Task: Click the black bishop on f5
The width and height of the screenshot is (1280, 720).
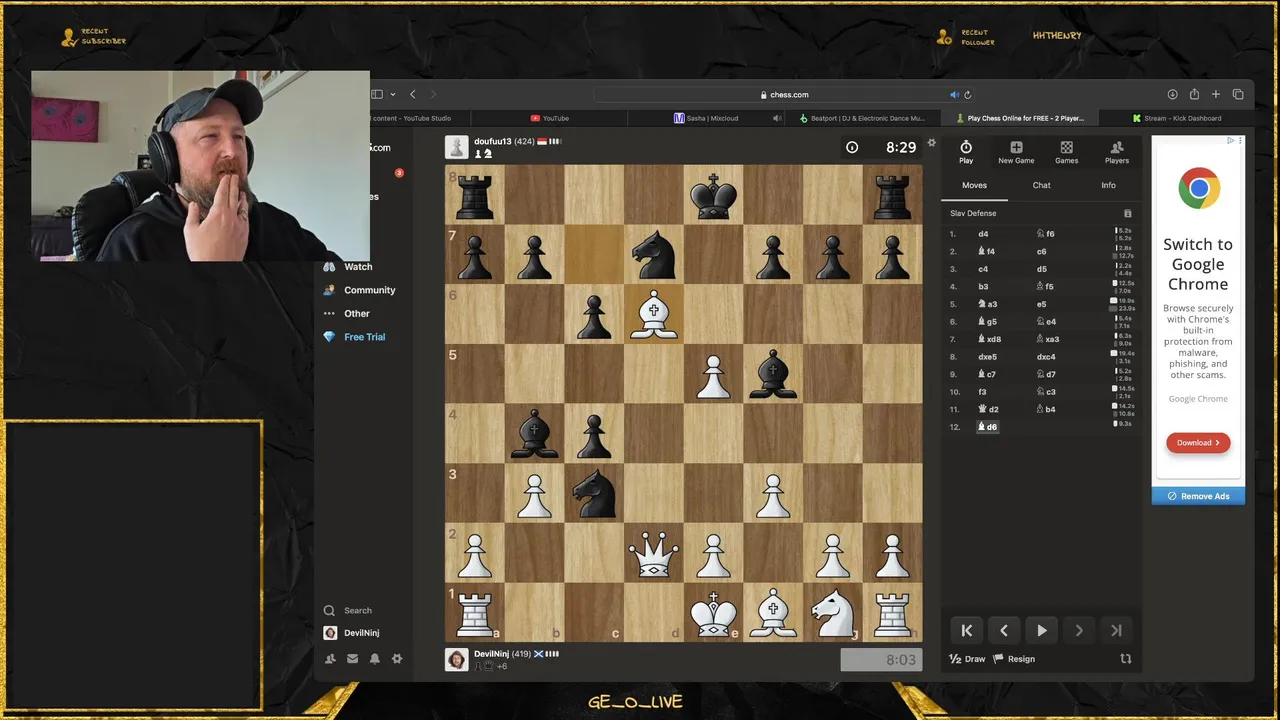Action: [773, 374]
